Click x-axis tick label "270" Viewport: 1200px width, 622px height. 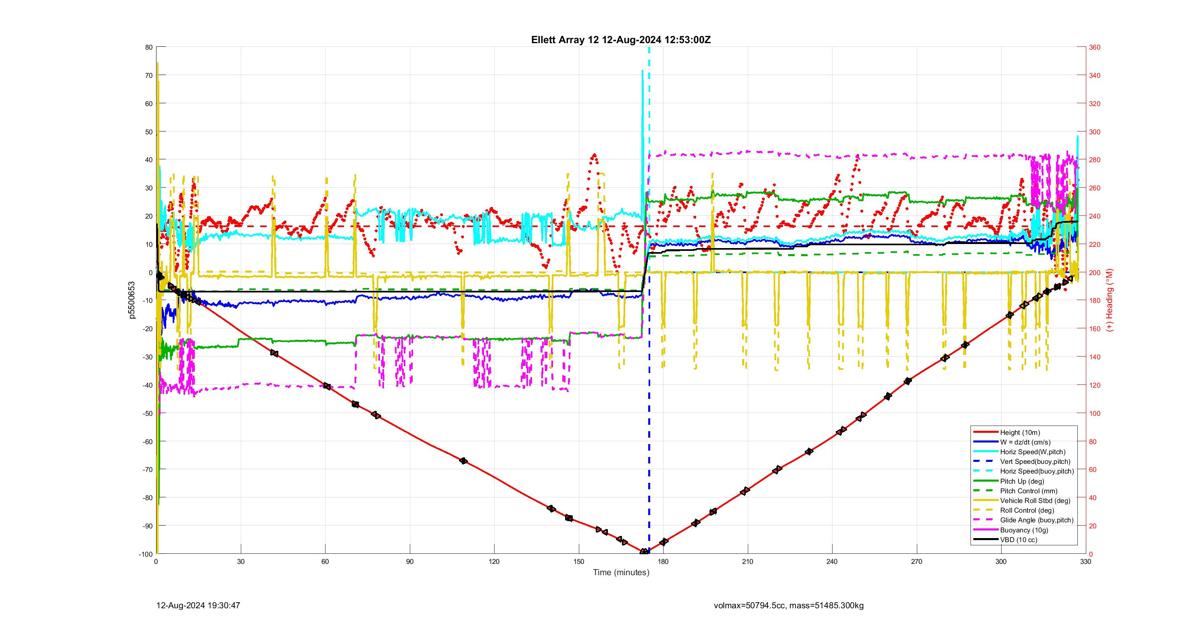916,562
